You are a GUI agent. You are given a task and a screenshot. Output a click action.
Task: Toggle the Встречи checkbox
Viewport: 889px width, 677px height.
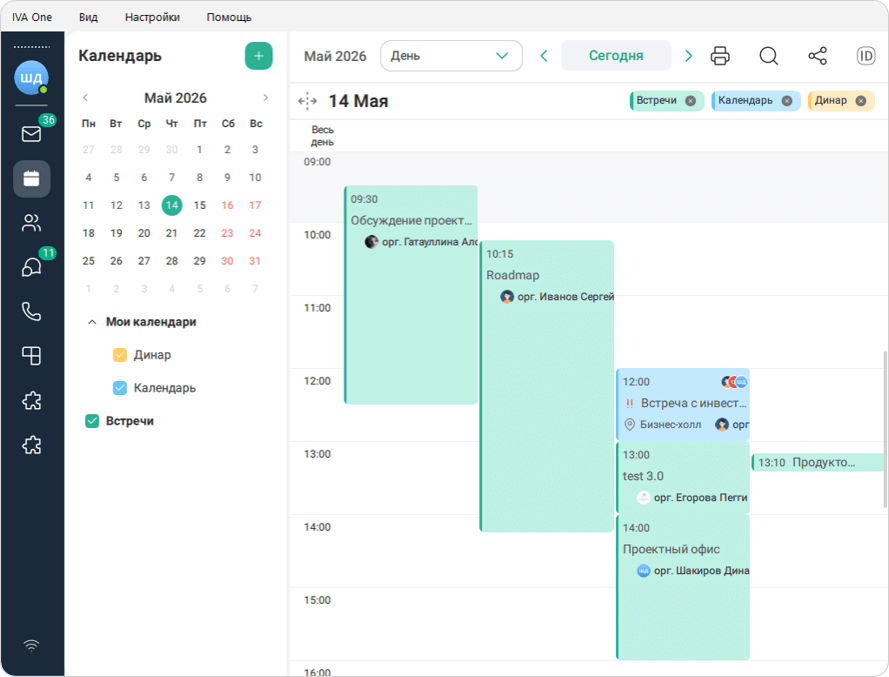coord(92,421)
